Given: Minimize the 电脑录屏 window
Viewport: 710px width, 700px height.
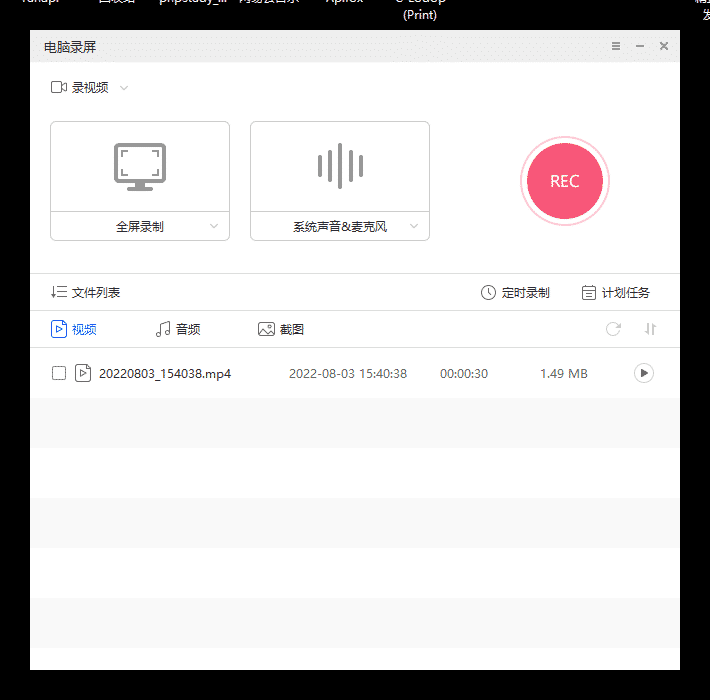Looking at the screenshot, I should point(640,46).
